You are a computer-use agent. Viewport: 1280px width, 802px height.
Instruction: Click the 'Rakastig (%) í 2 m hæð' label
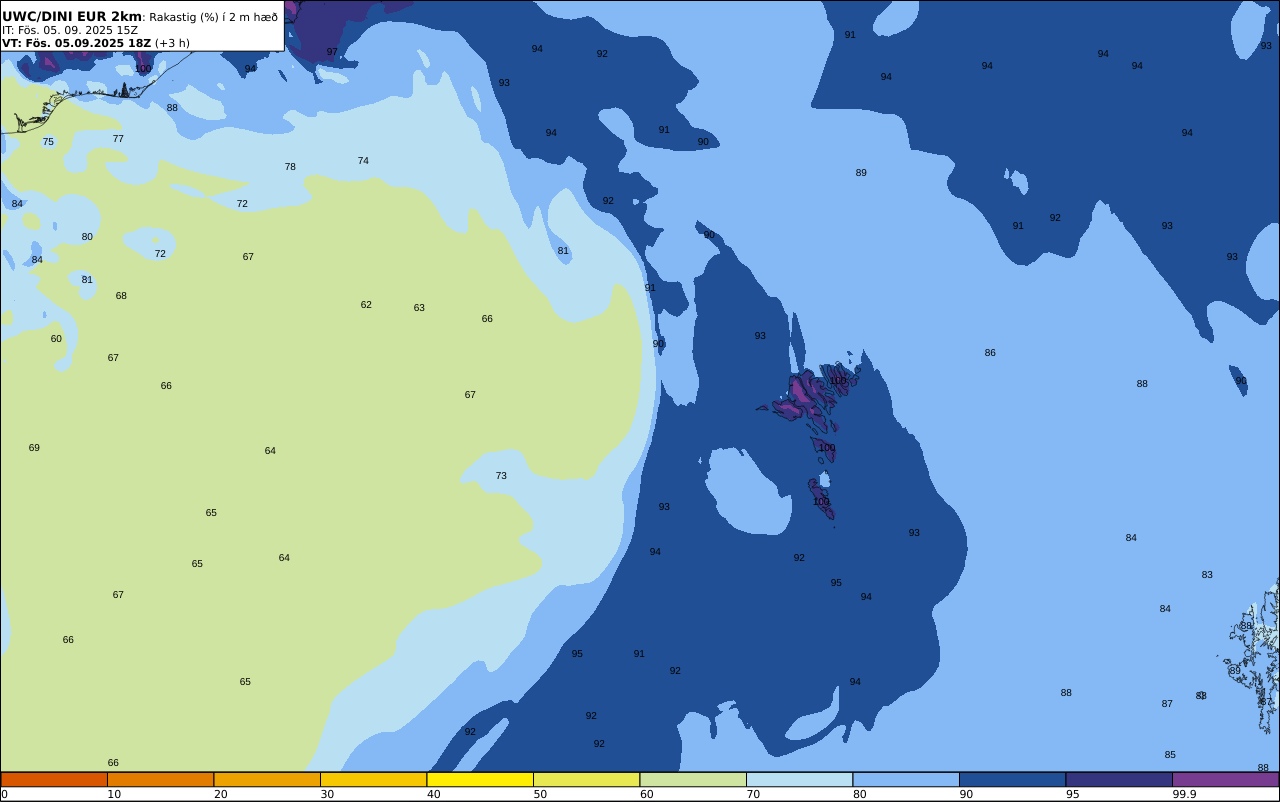[214, 17]
